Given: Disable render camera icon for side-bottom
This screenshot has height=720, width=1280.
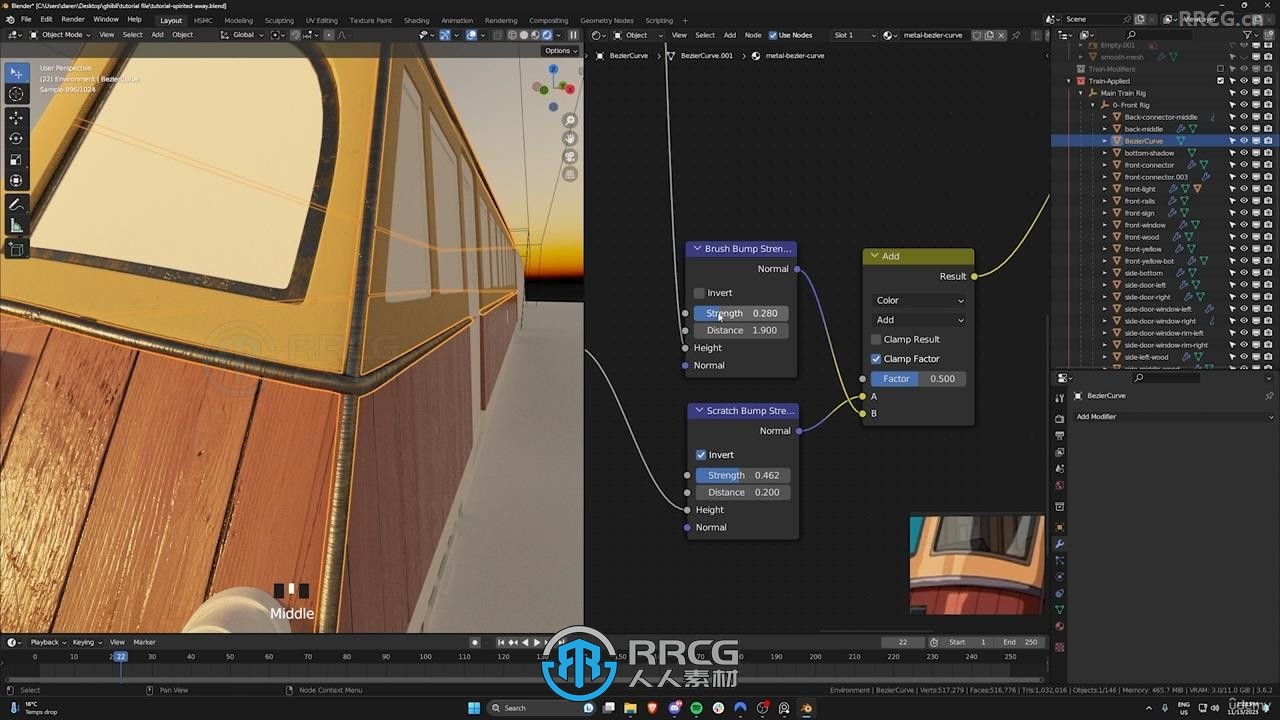Looking at the screenshot, I should coord(1268,273).
